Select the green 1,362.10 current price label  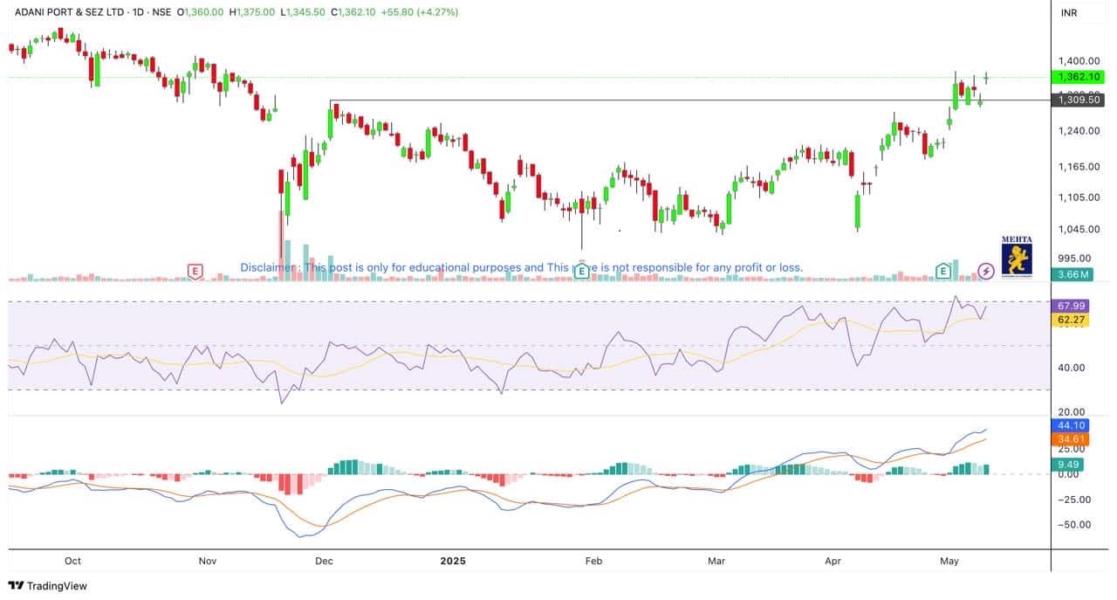[x=1078, y=77]
